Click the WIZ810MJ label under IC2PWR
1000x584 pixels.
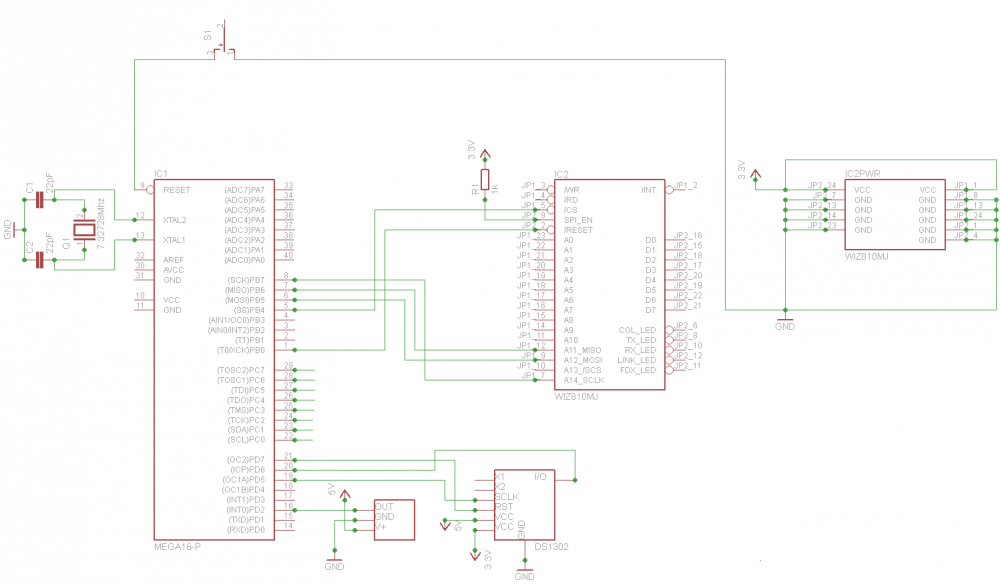point(867,256)
